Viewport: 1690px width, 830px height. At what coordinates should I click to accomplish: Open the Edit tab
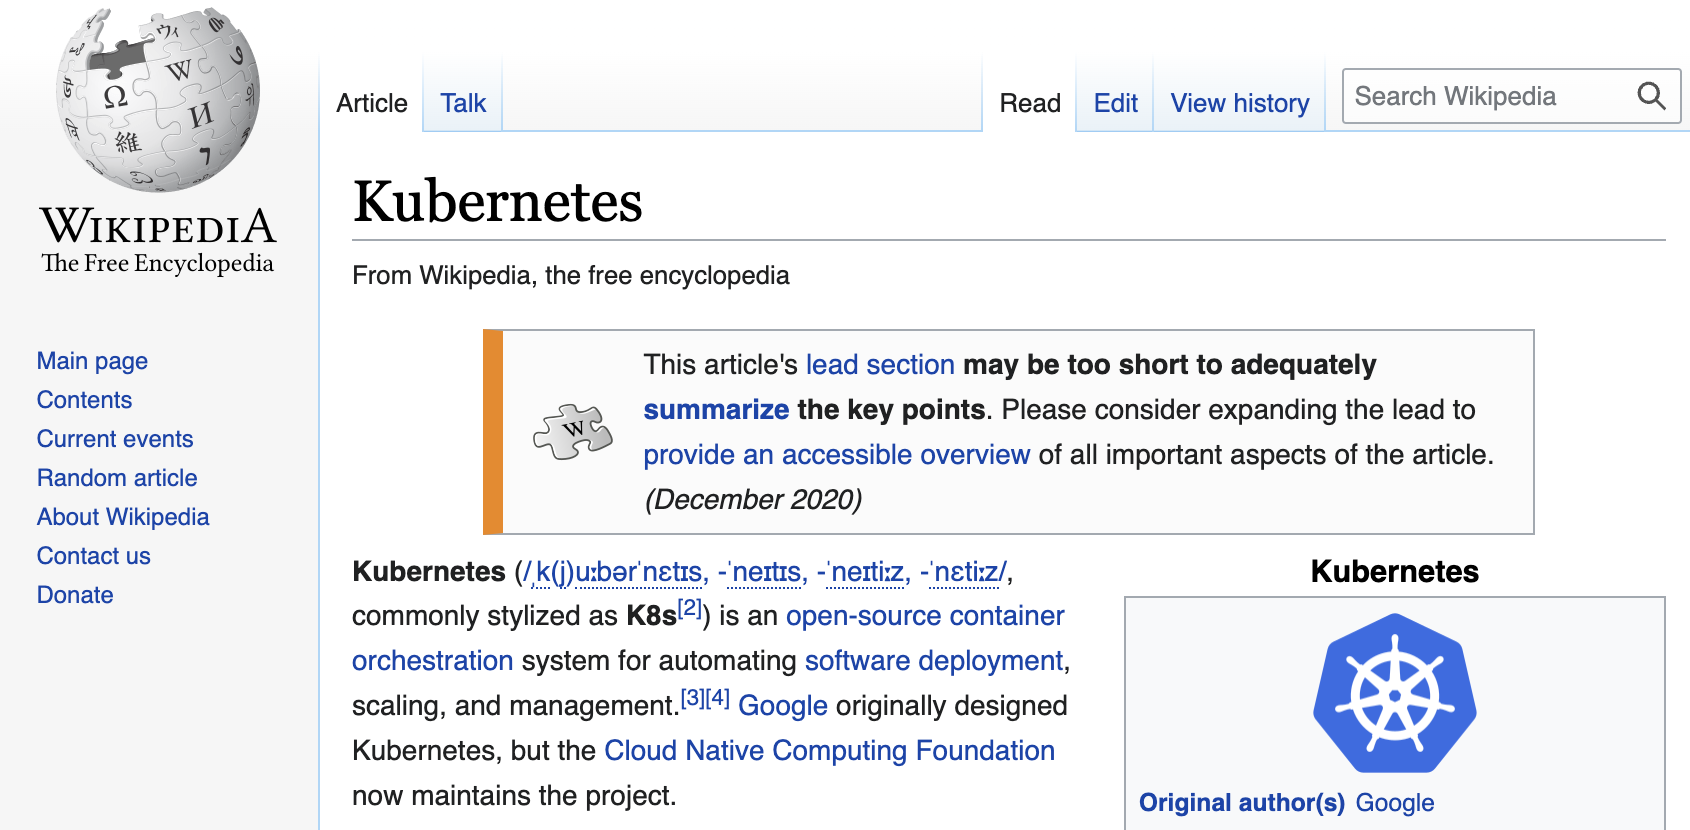point(1113,103)
